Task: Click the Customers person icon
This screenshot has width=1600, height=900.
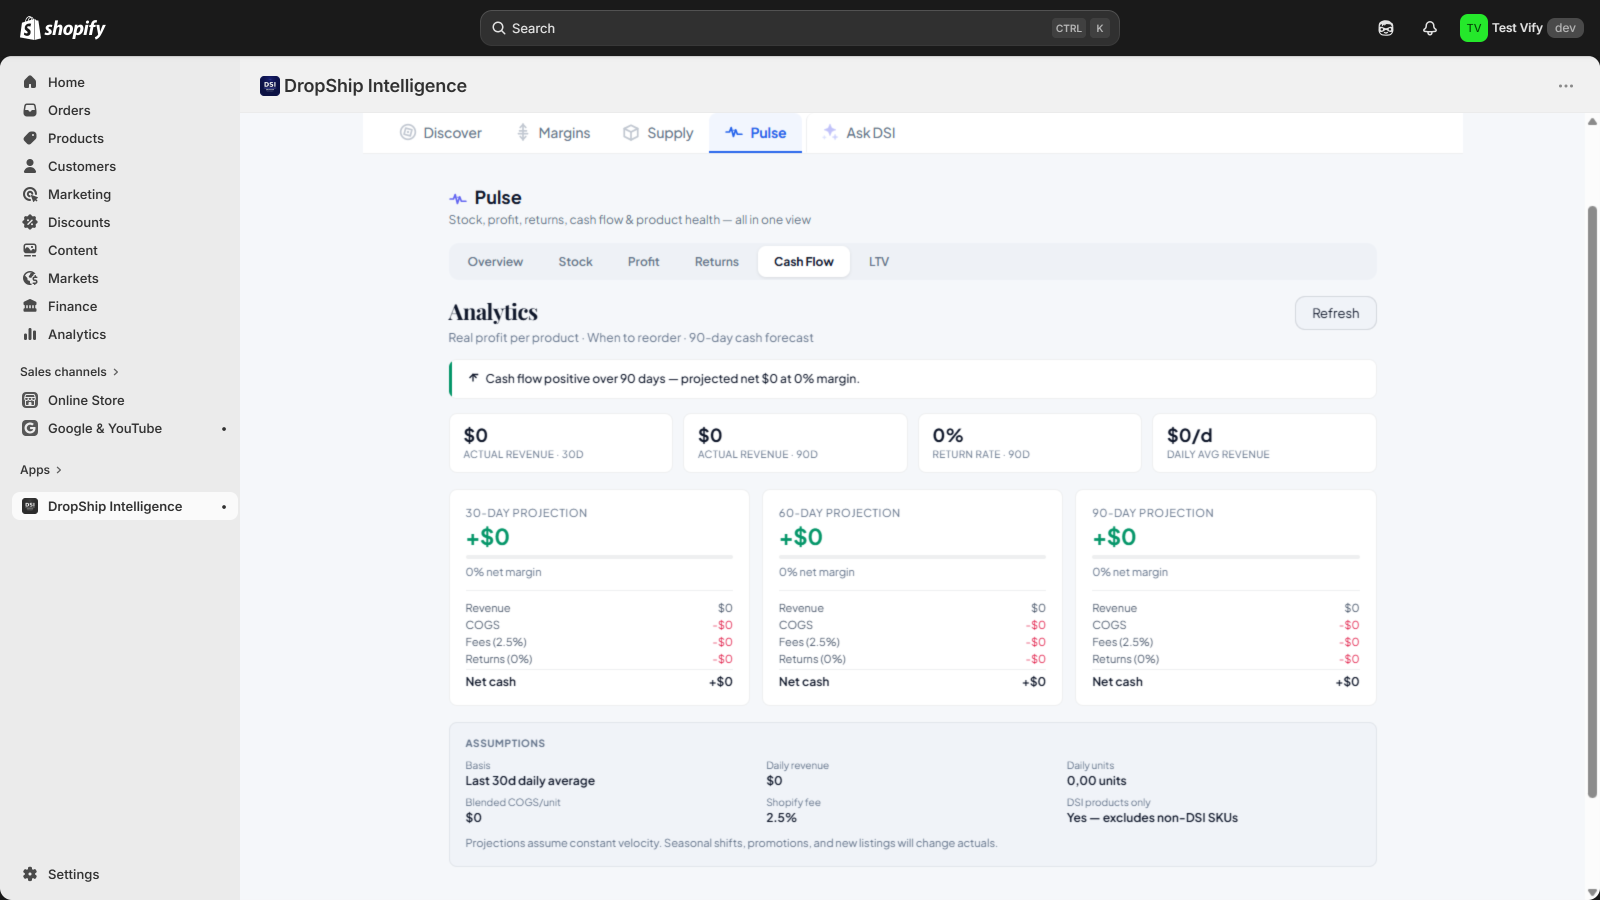Action: 30,166
